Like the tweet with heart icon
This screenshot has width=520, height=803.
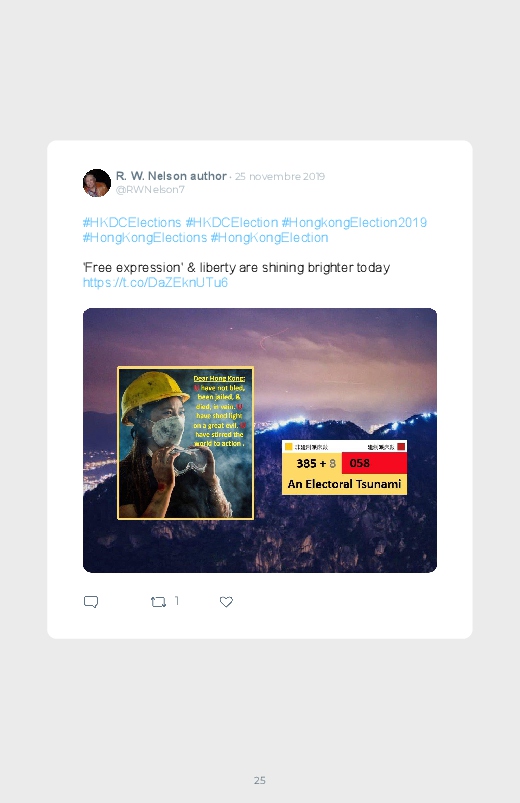(226, 602)
